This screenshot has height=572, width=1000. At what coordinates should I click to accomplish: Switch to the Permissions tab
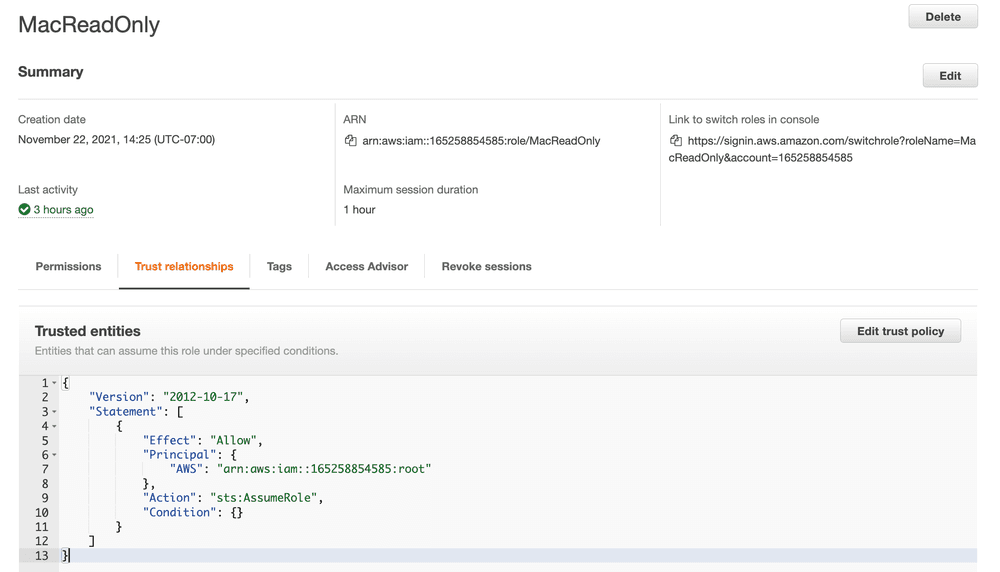click(x=68, y=267)
